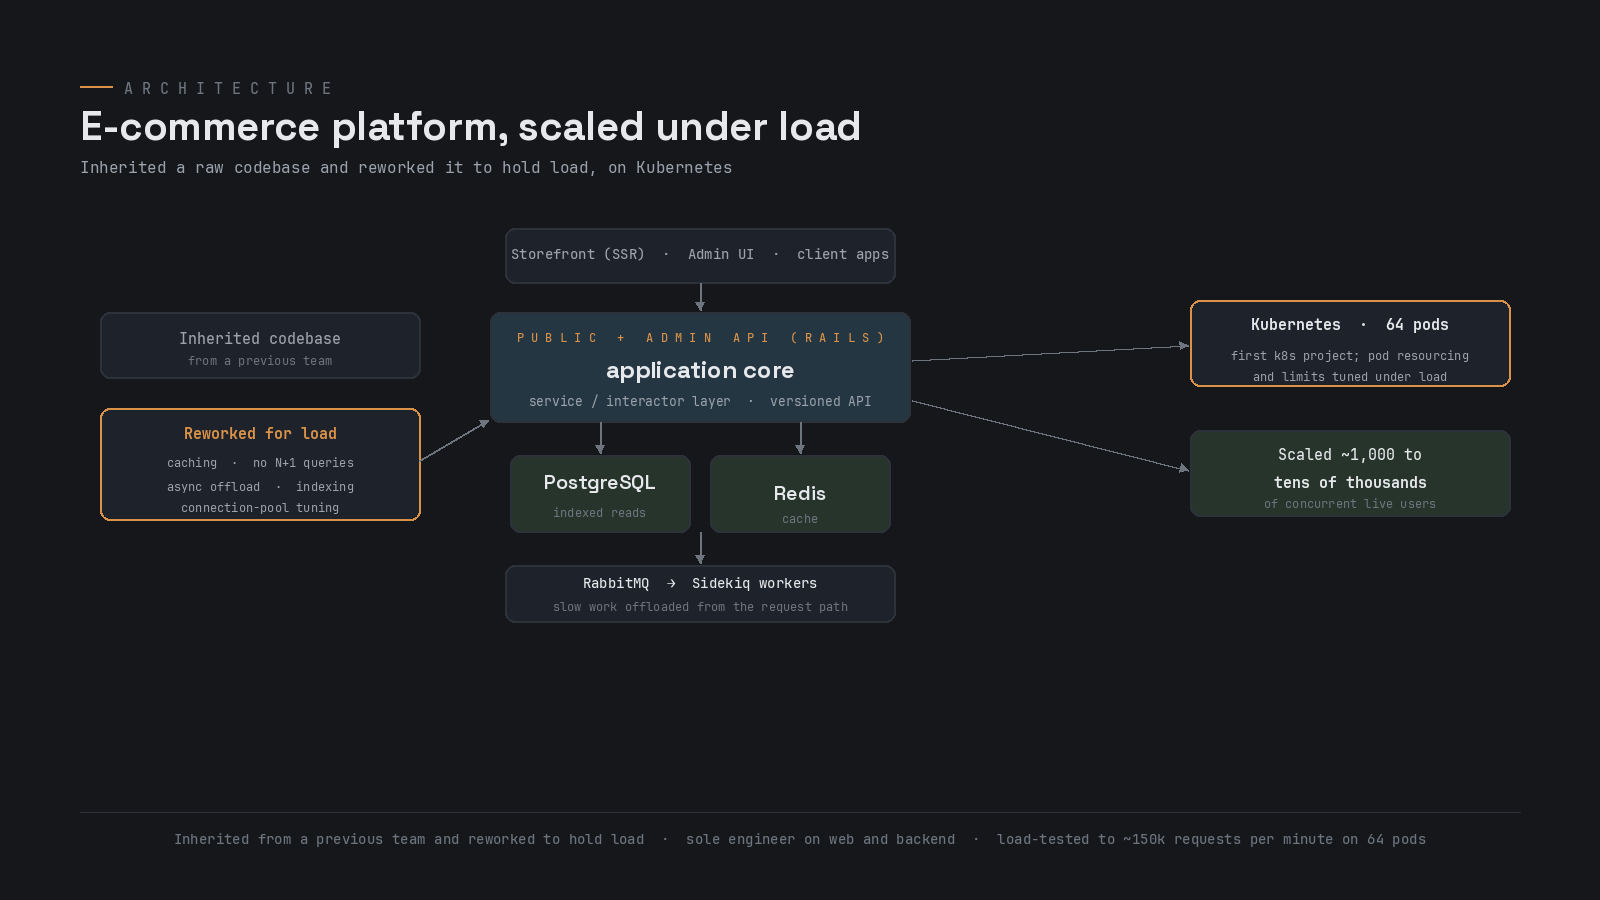Click 'of concurrent live users' caption
This screenshot has width=1600, height=900.
click(1350, 504)
